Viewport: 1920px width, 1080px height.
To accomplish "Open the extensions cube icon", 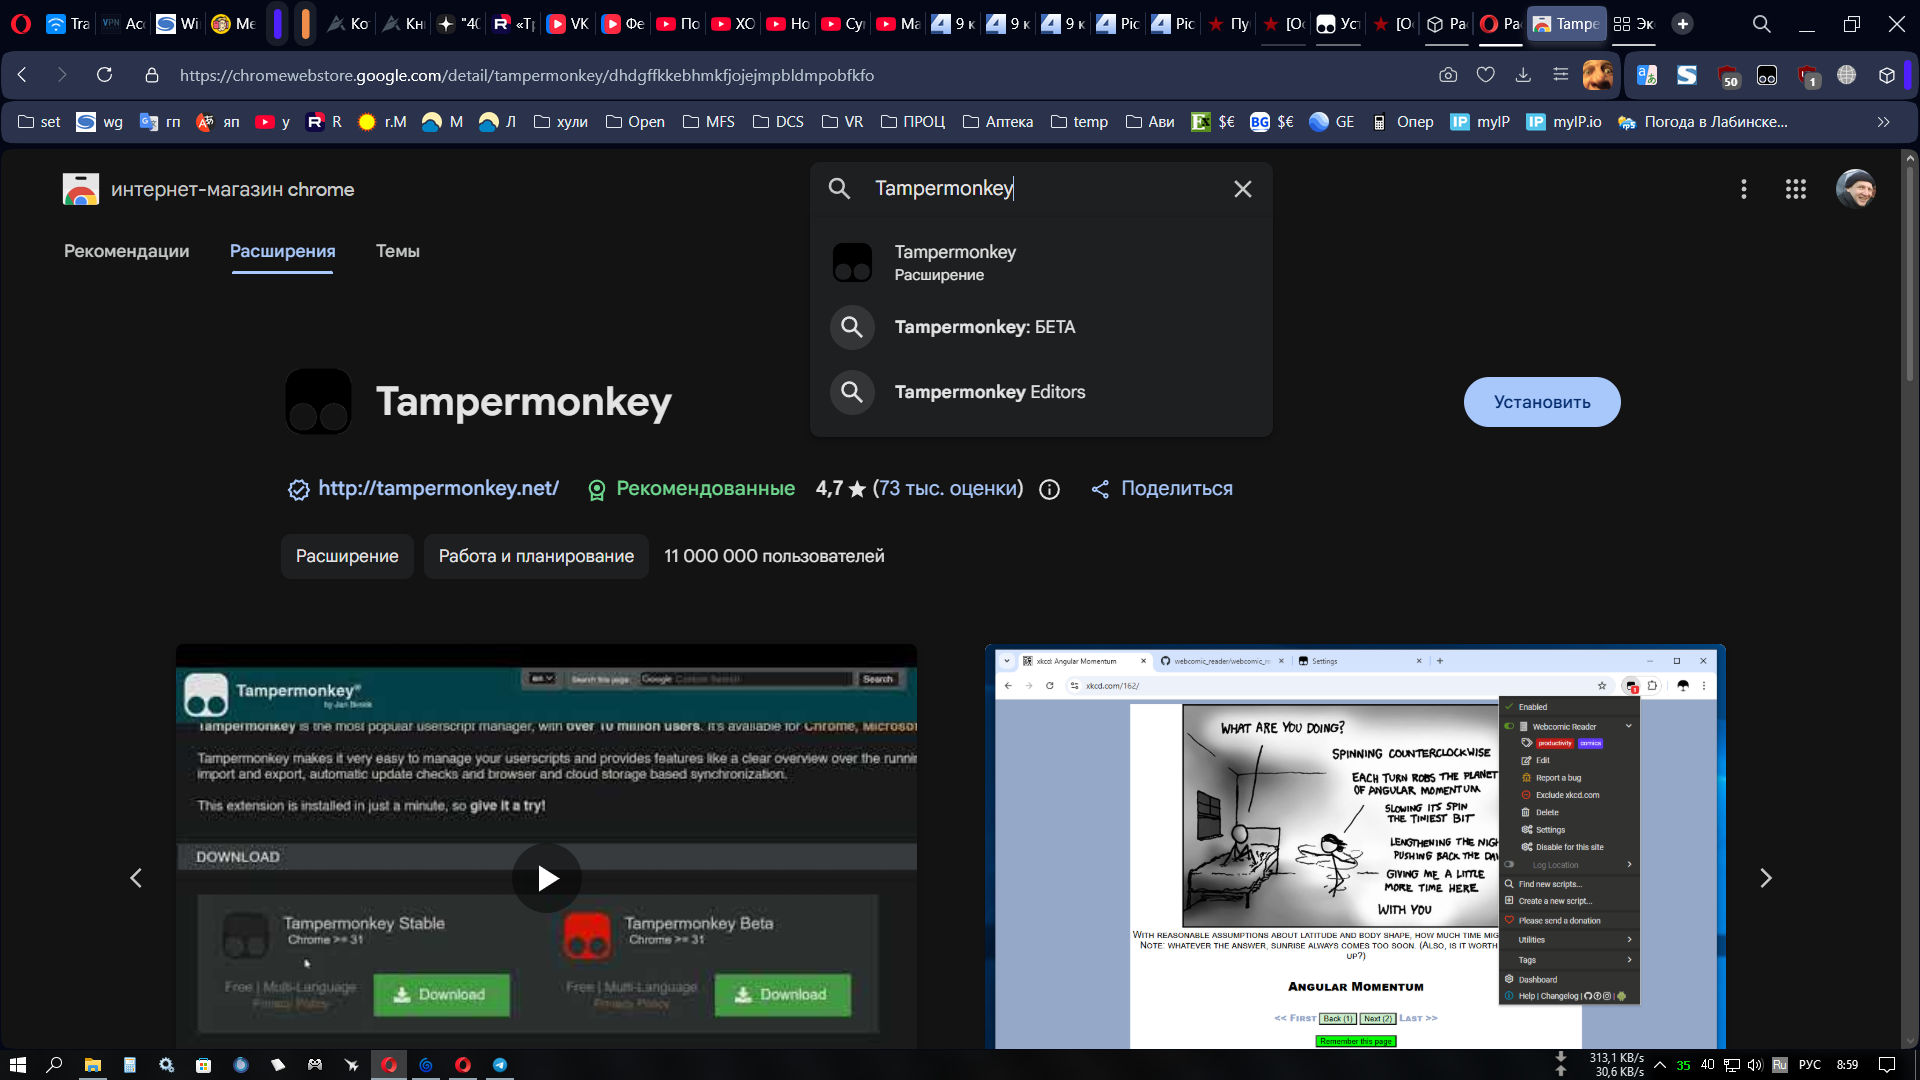I will (1887, 76).
